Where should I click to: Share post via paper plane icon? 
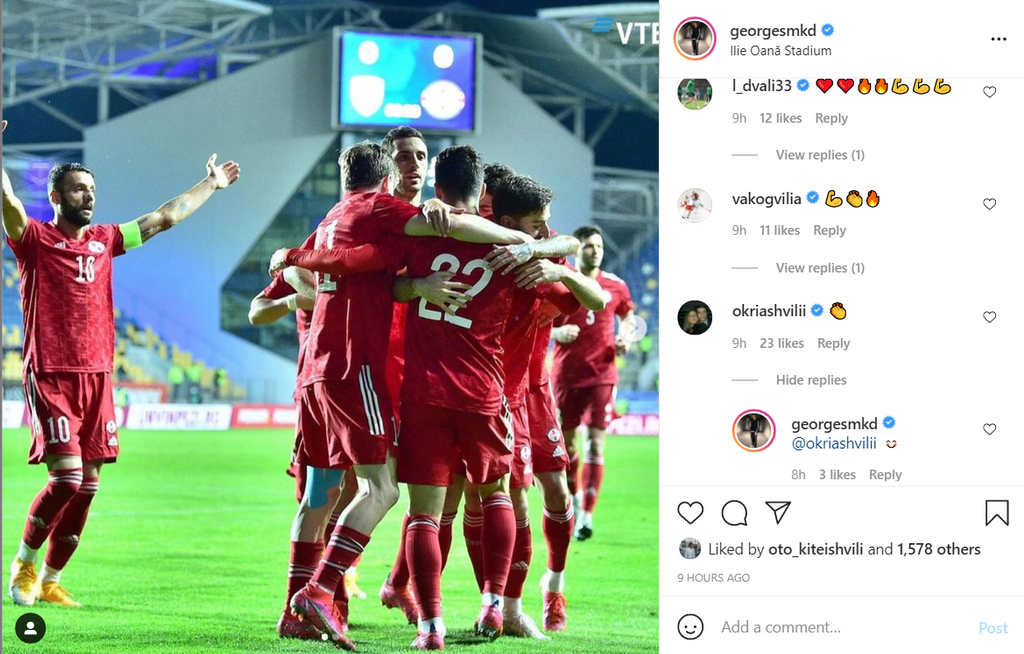tap(778, 512)
